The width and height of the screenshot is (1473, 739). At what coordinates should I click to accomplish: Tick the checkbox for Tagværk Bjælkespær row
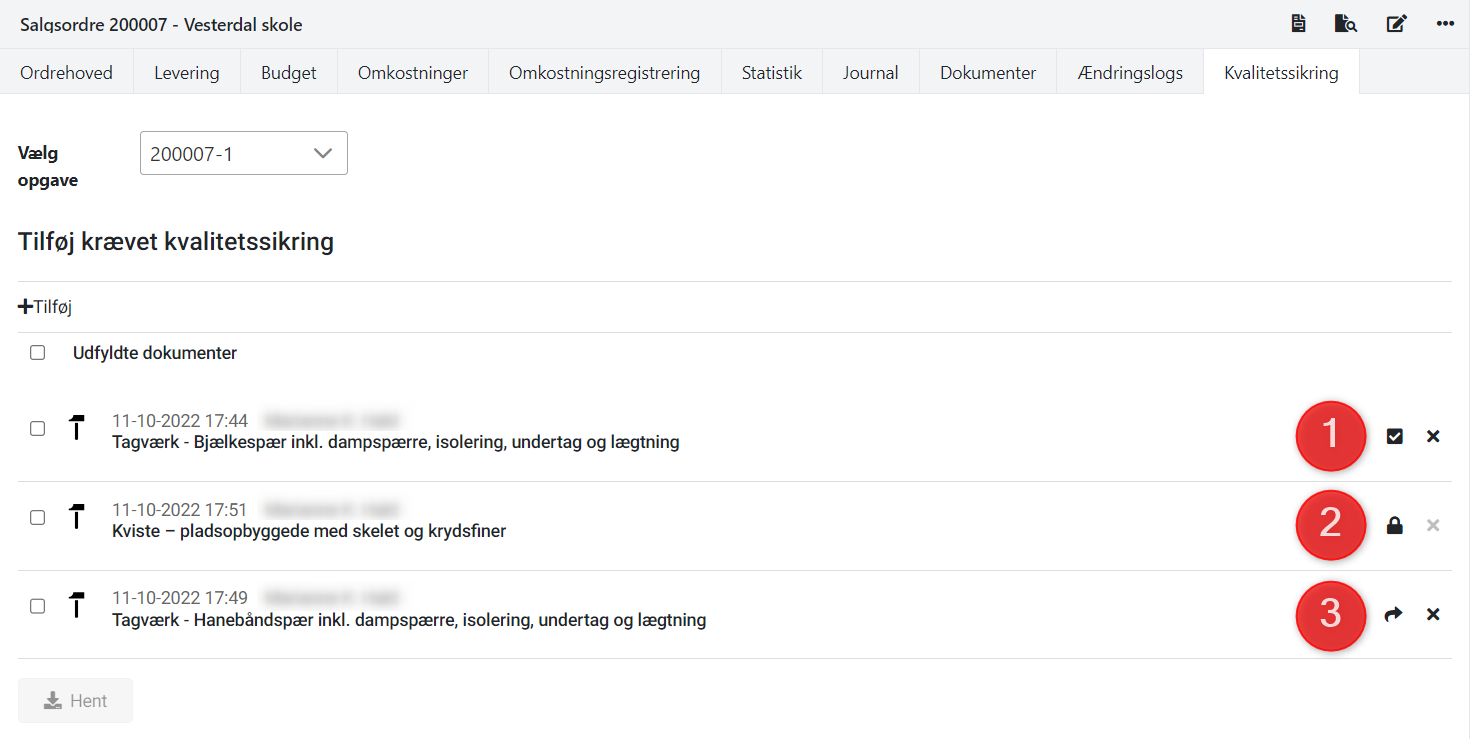[37, 428]
